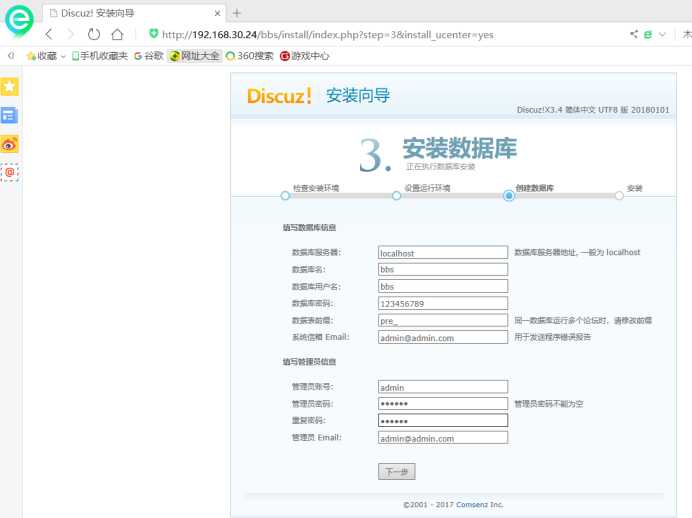Open the 游戏中心 bookmark
This screenshot has height=518, width=692.
point(305,56)
